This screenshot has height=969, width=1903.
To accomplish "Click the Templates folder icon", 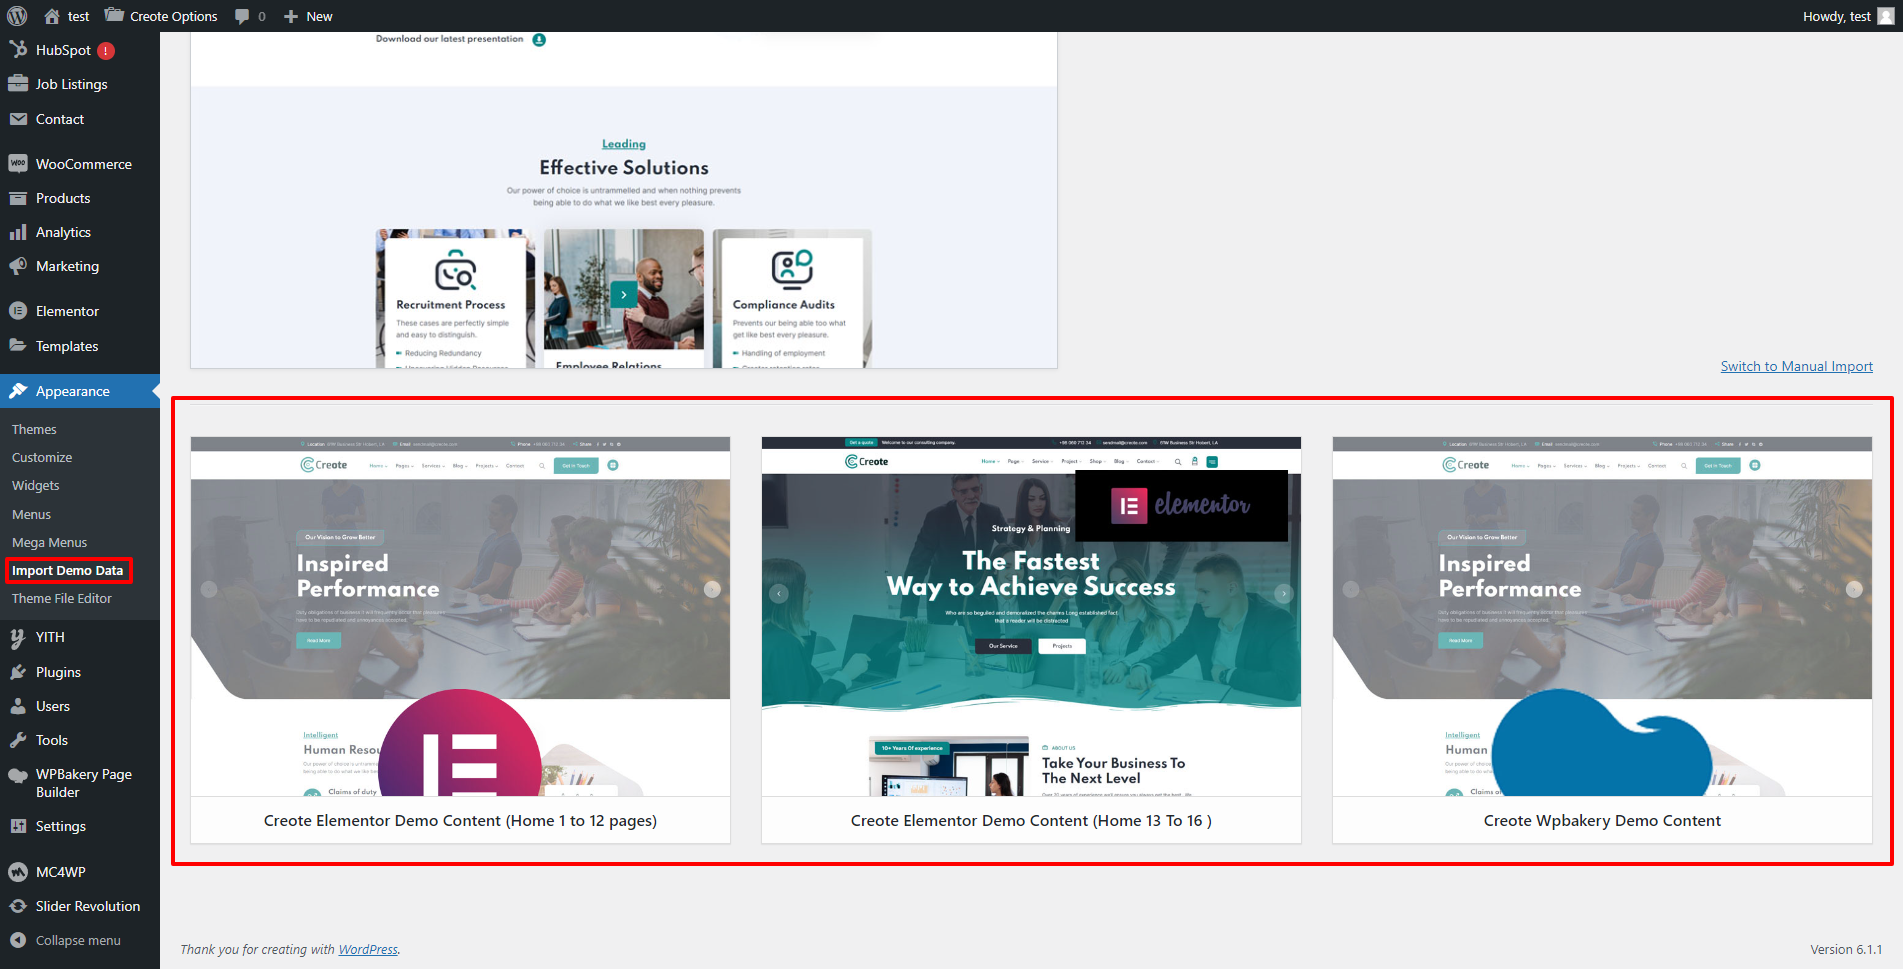I will [x=18, y=346].
